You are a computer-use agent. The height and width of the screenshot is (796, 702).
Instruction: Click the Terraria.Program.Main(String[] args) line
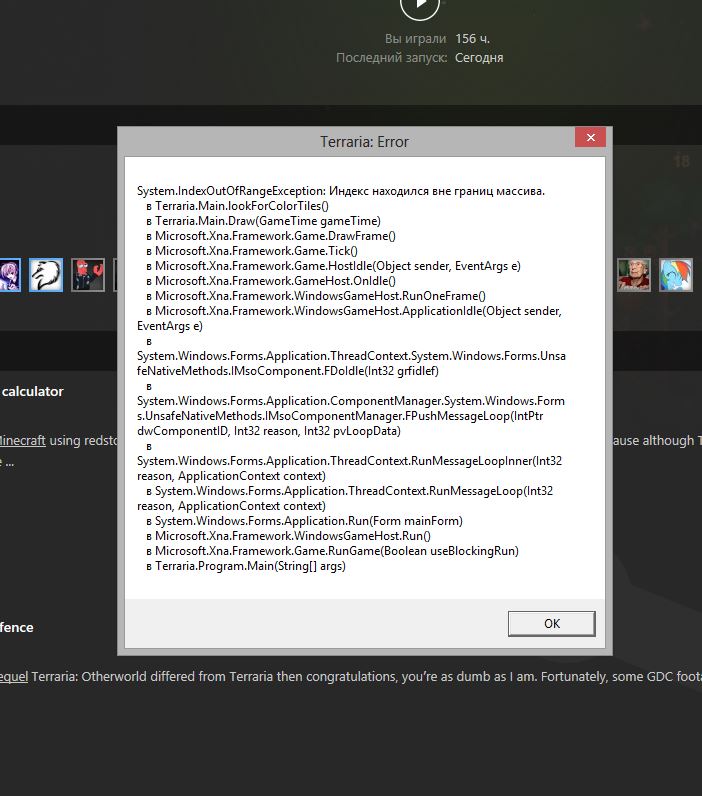[x=246, y=566]
